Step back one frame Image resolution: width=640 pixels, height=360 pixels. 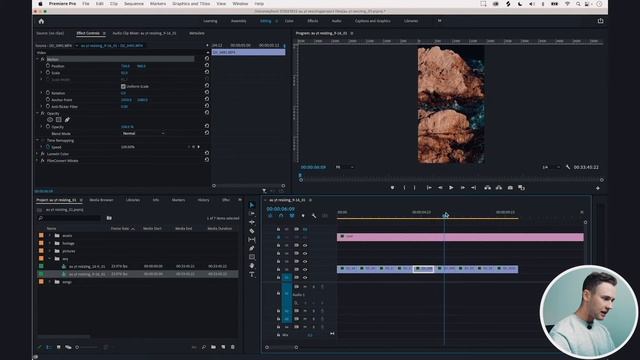click(440, 188)
